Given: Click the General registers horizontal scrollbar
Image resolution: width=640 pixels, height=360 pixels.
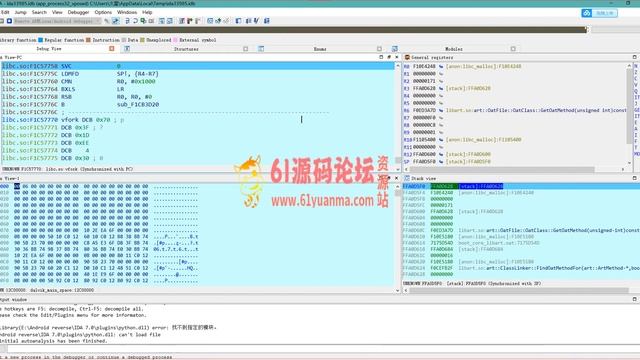Looking at the screenshot, I should coord(502,169).
